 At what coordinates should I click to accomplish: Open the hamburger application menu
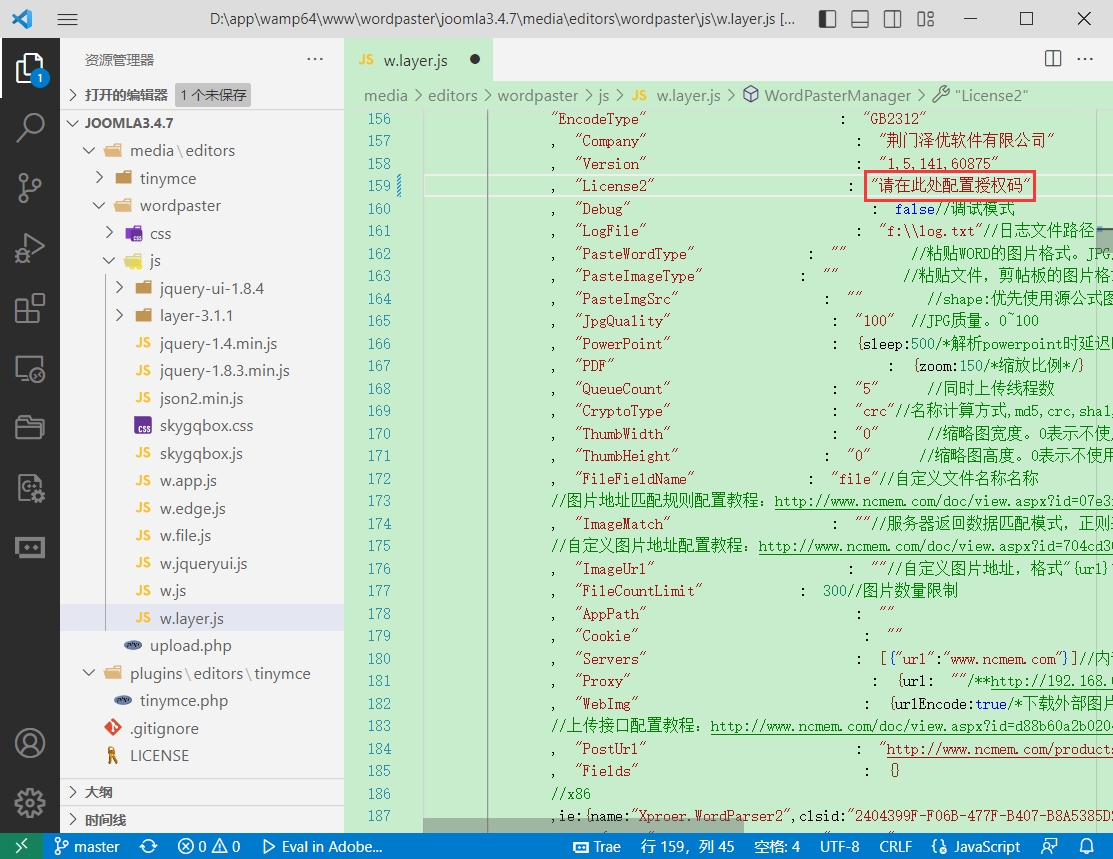67,19
